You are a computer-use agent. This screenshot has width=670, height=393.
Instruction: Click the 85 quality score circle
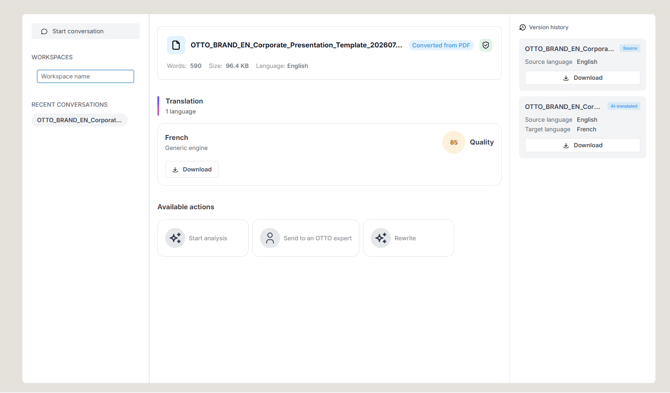point(454,142)
